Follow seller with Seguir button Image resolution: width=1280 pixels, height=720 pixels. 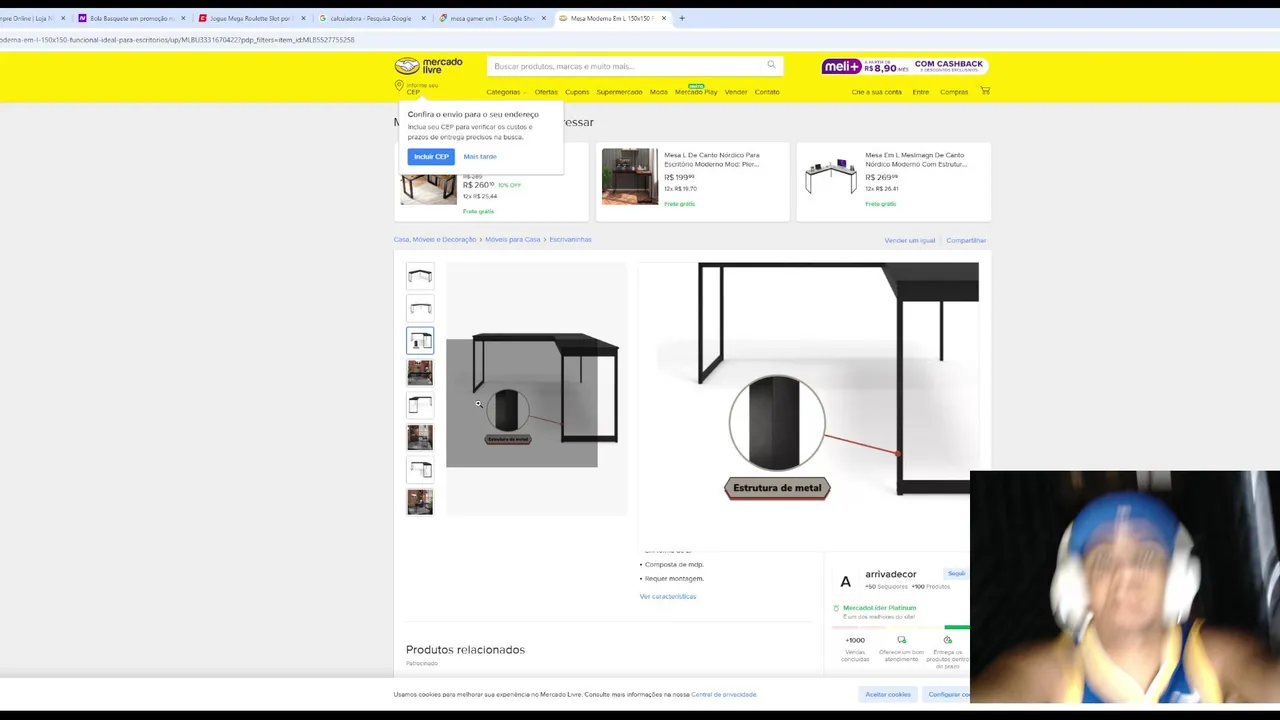click(x=956, y=574)
